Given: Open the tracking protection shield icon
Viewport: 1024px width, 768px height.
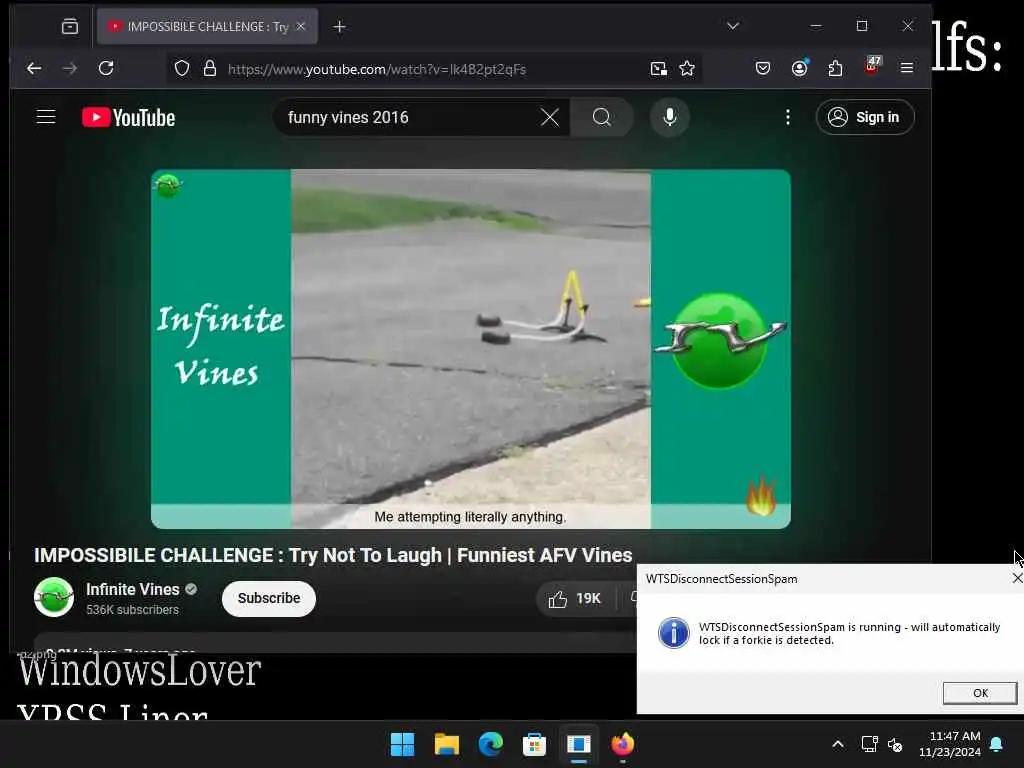Looking at the screenshot, I should [182, 69].
